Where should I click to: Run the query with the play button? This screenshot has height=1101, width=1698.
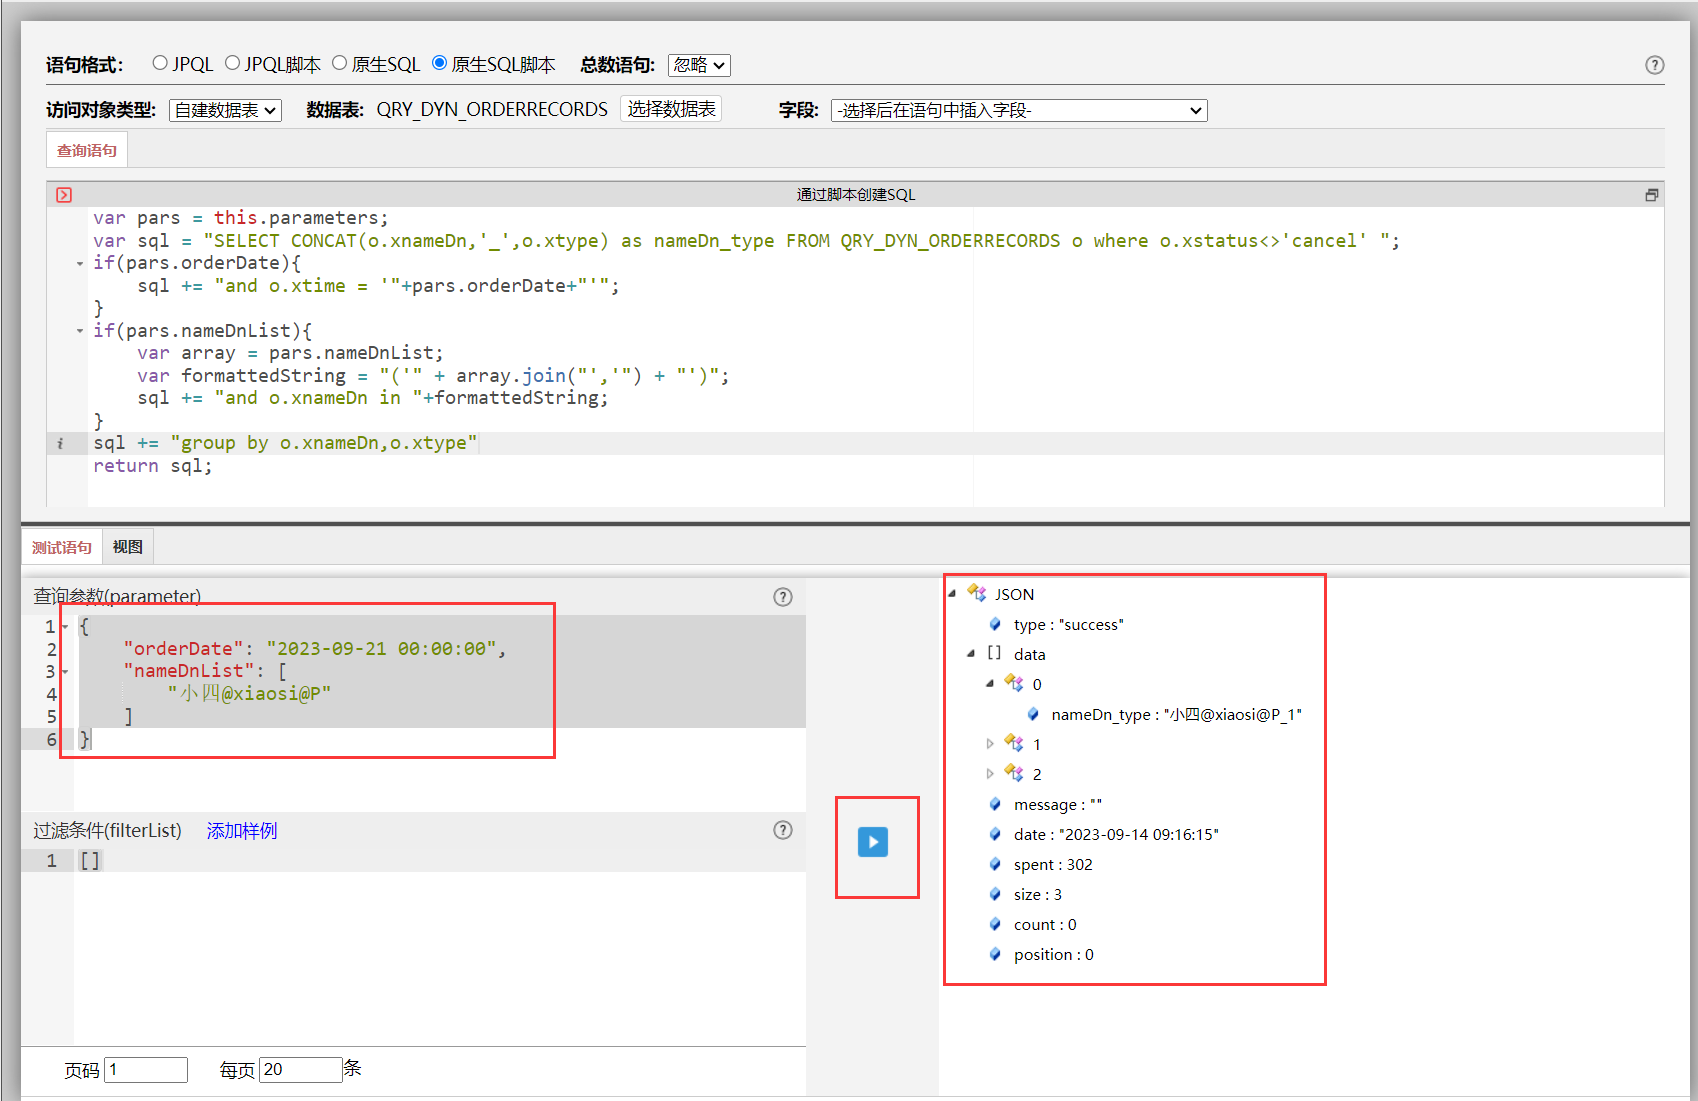[x=872, y=842]
